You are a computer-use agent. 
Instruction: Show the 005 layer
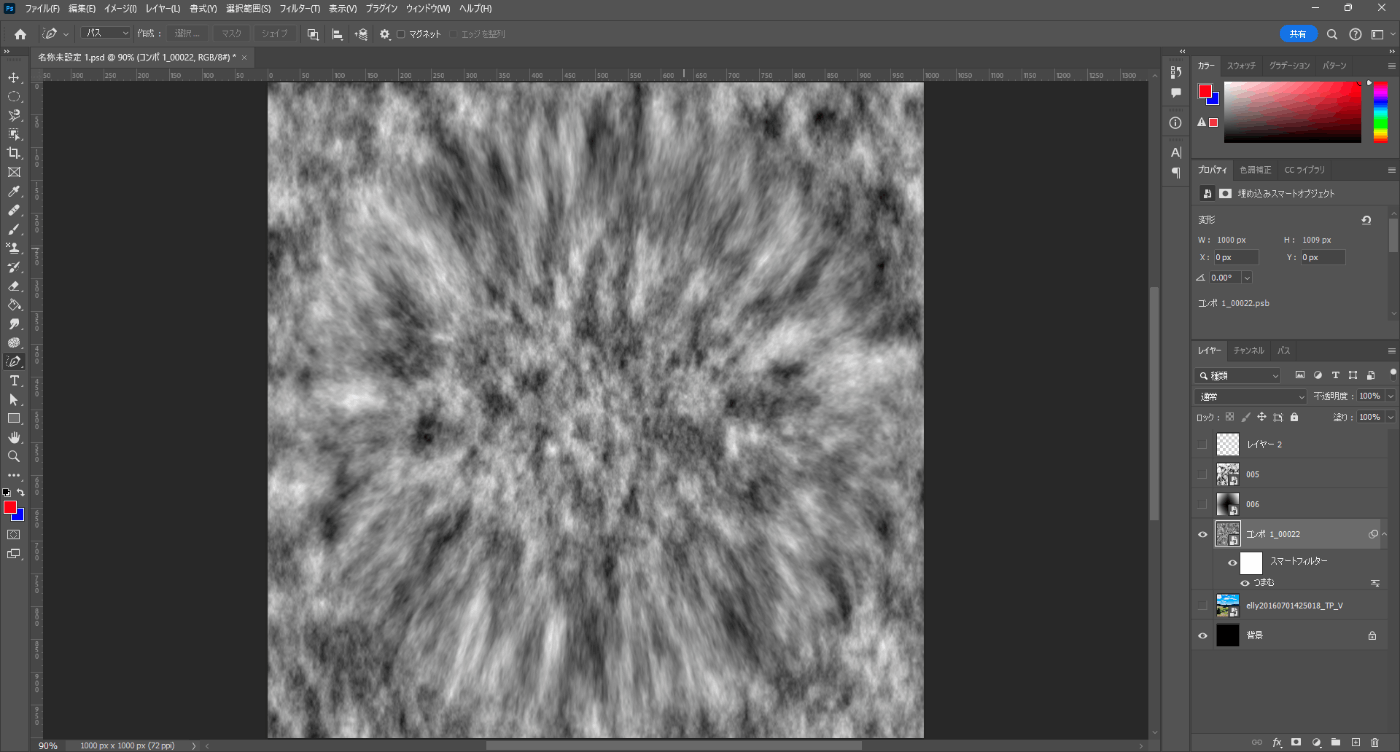click(1203, 474)
